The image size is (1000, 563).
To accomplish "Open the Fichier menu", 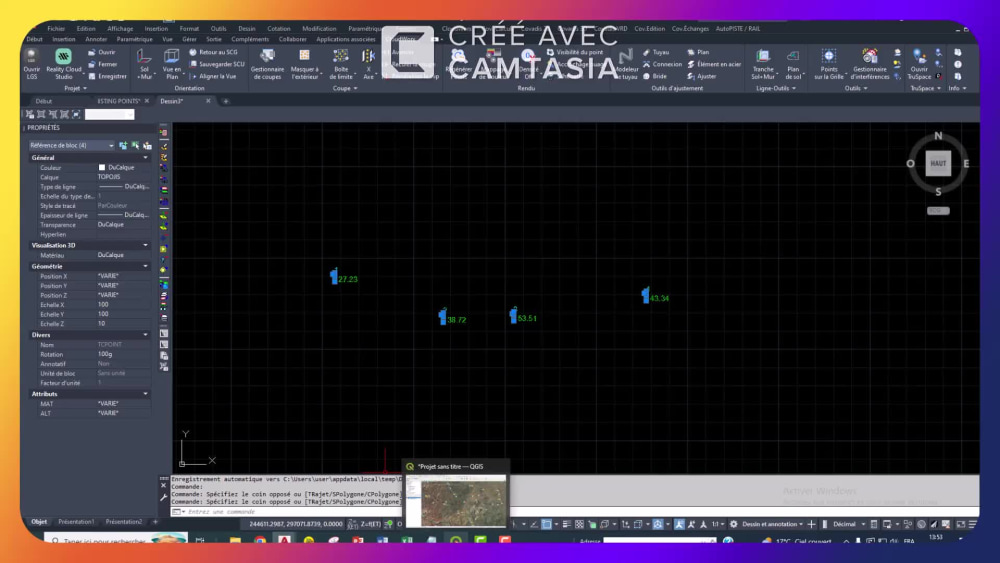I will tap(56, 29).
